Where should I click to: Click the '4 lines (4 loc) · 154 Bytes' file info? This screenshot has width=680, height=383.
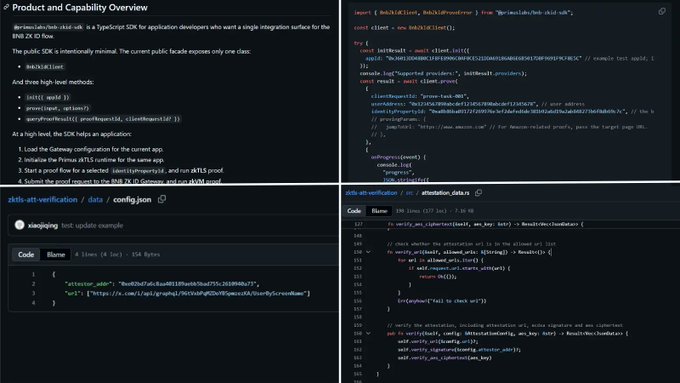pyautogui.click(x=117, y=255)
